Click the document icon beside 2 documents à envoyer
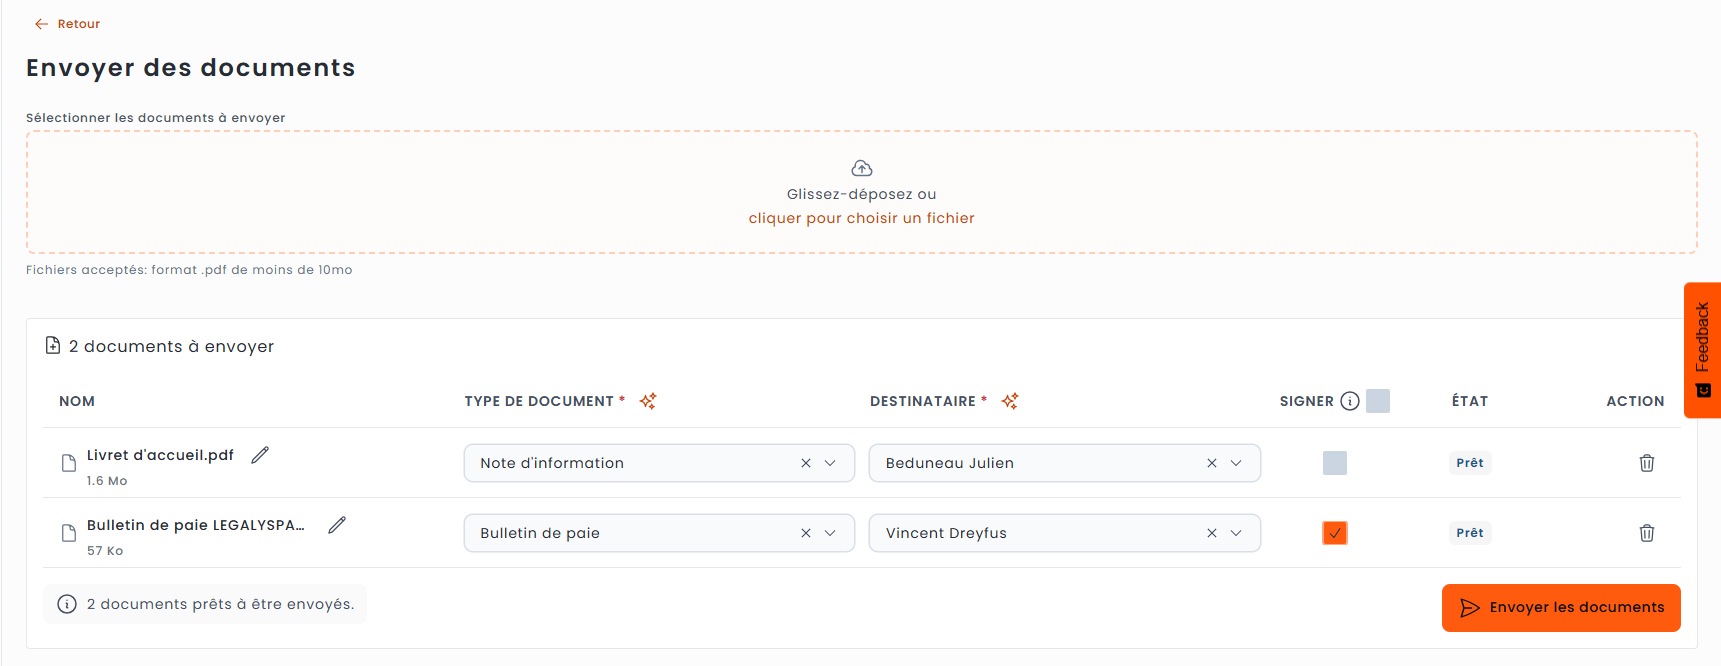Screen dimensions: 1721x666 click(53, 345)
